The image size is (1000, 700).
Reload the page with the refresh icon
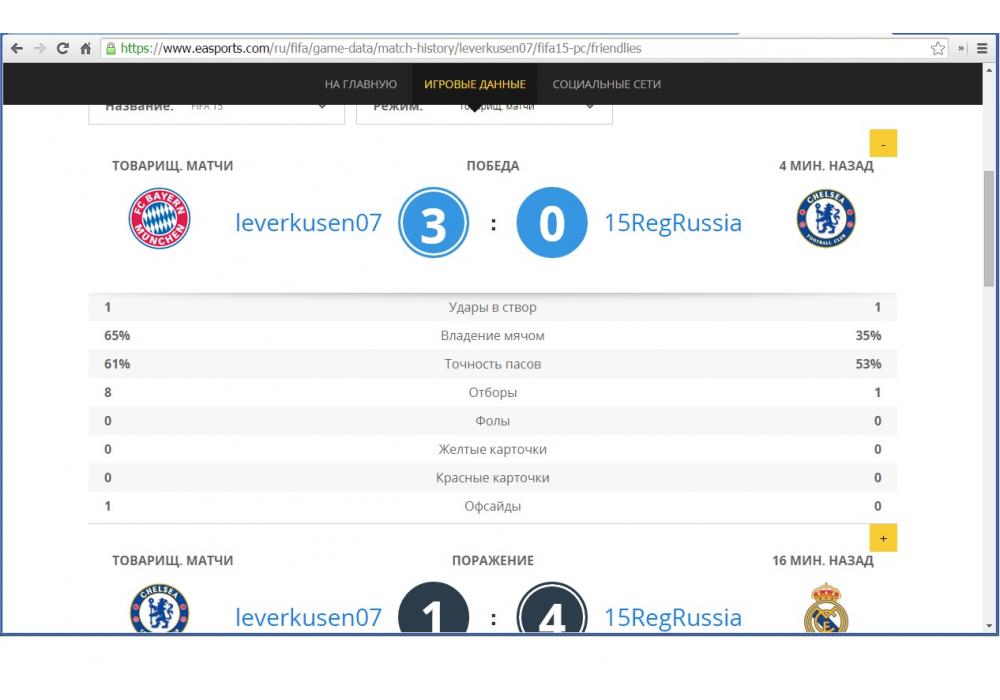62,48
